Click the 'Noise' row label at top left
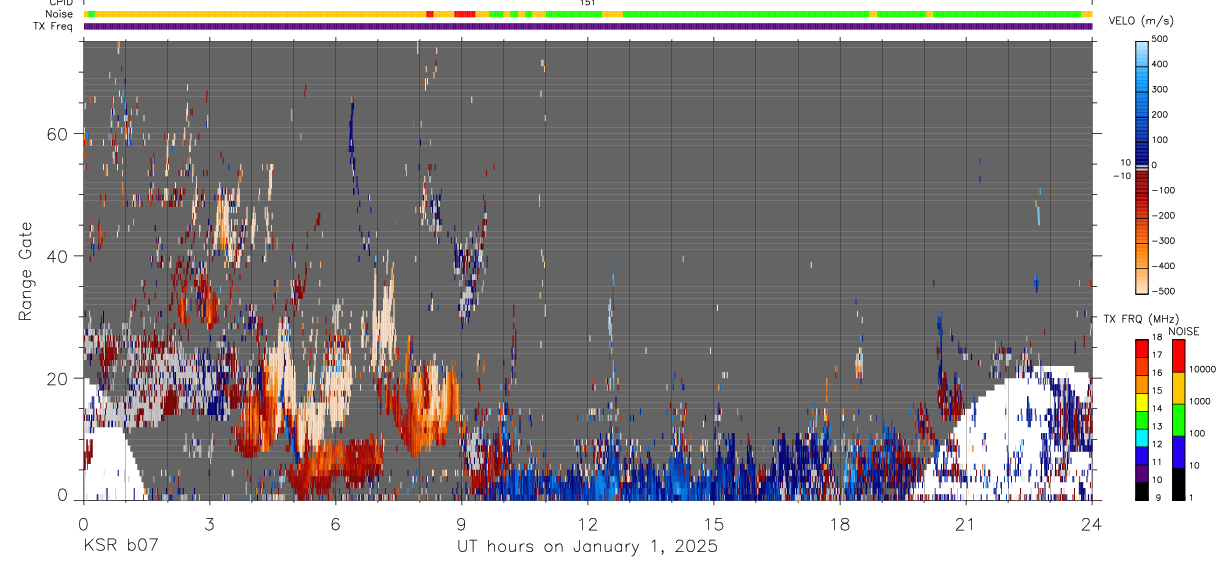The height and width of the screenshot is (567, 1228). tap(59, 14)
